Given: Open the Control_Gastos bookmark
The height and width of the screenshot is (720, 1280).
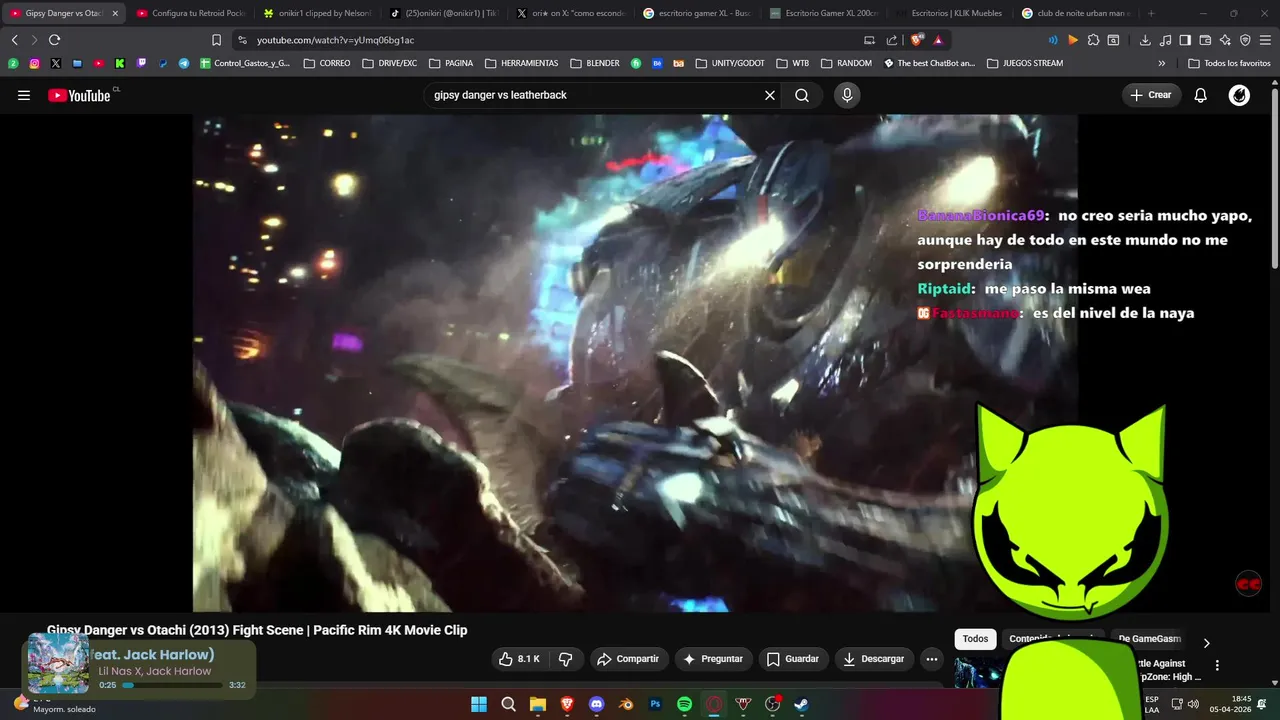Looking at the screenshot, I should 245,63.
